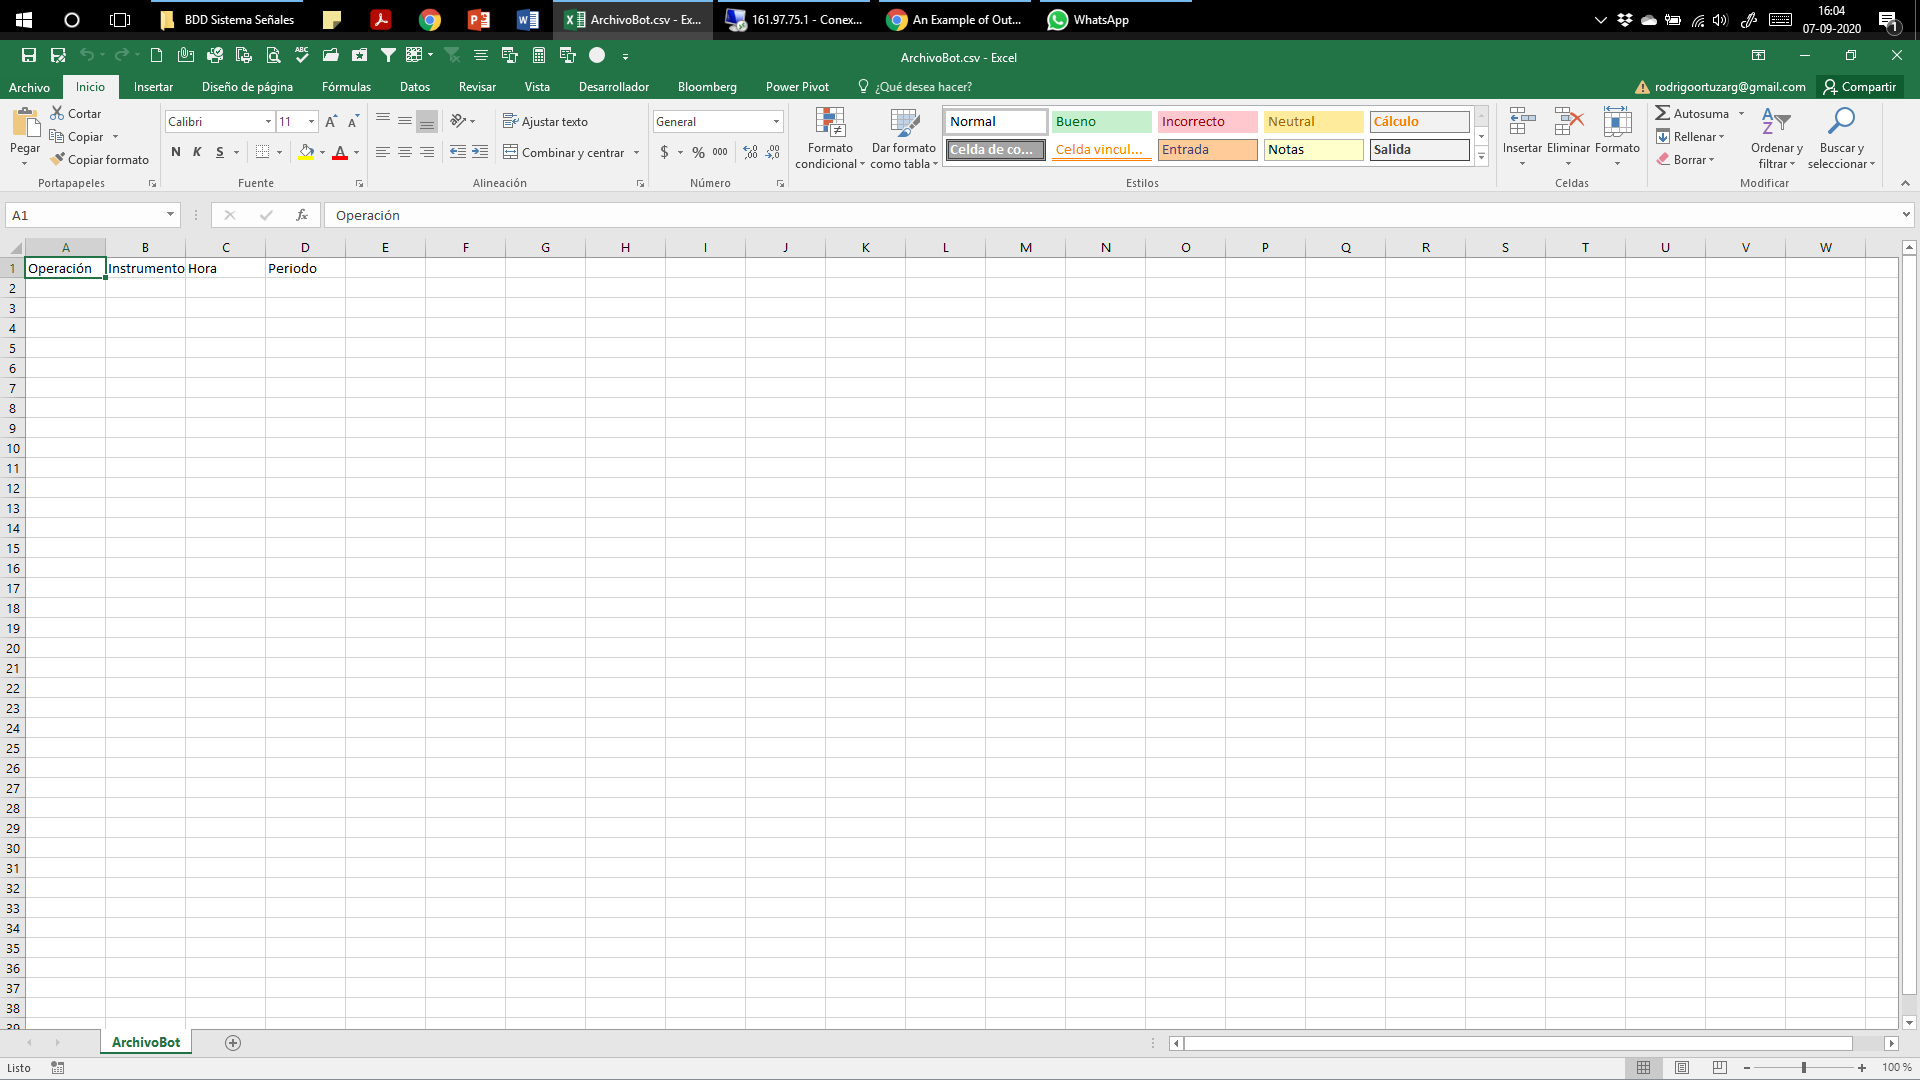Toggle italic K formatting
Screen dimensions: 1920x1080
coord(197,152)
